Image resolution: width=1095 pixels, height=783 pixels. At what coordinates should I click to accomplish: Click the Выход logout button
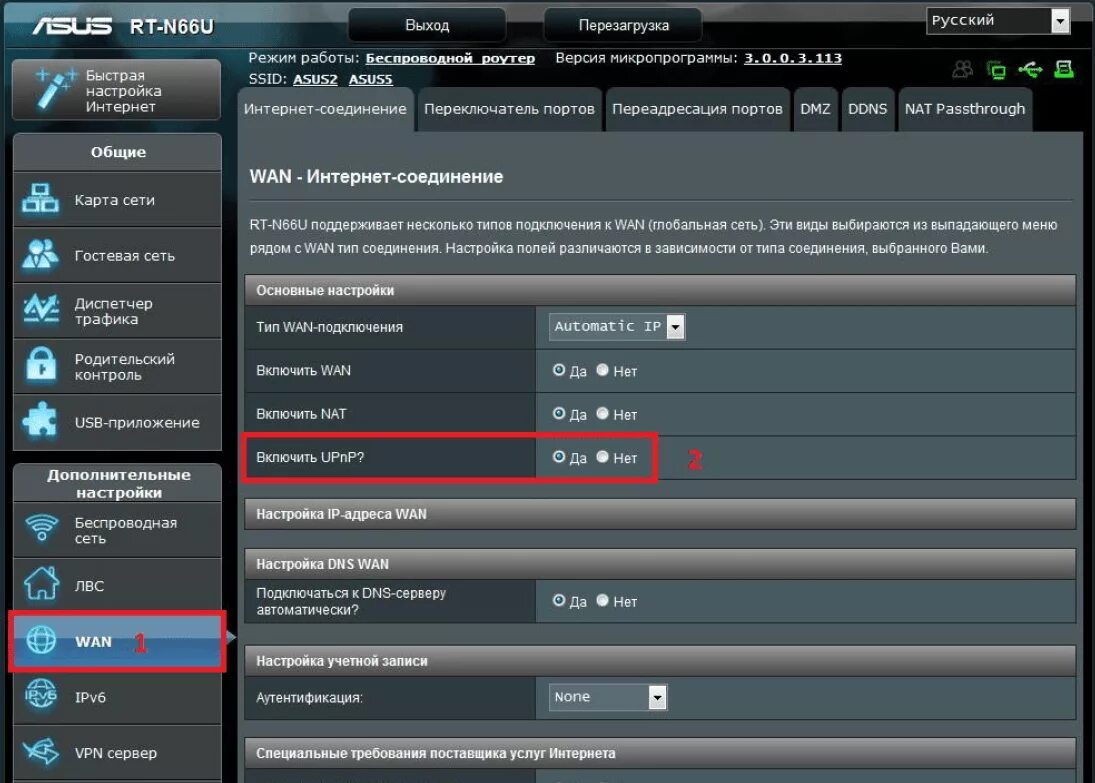pyautogui.click(x=427, y=25)
